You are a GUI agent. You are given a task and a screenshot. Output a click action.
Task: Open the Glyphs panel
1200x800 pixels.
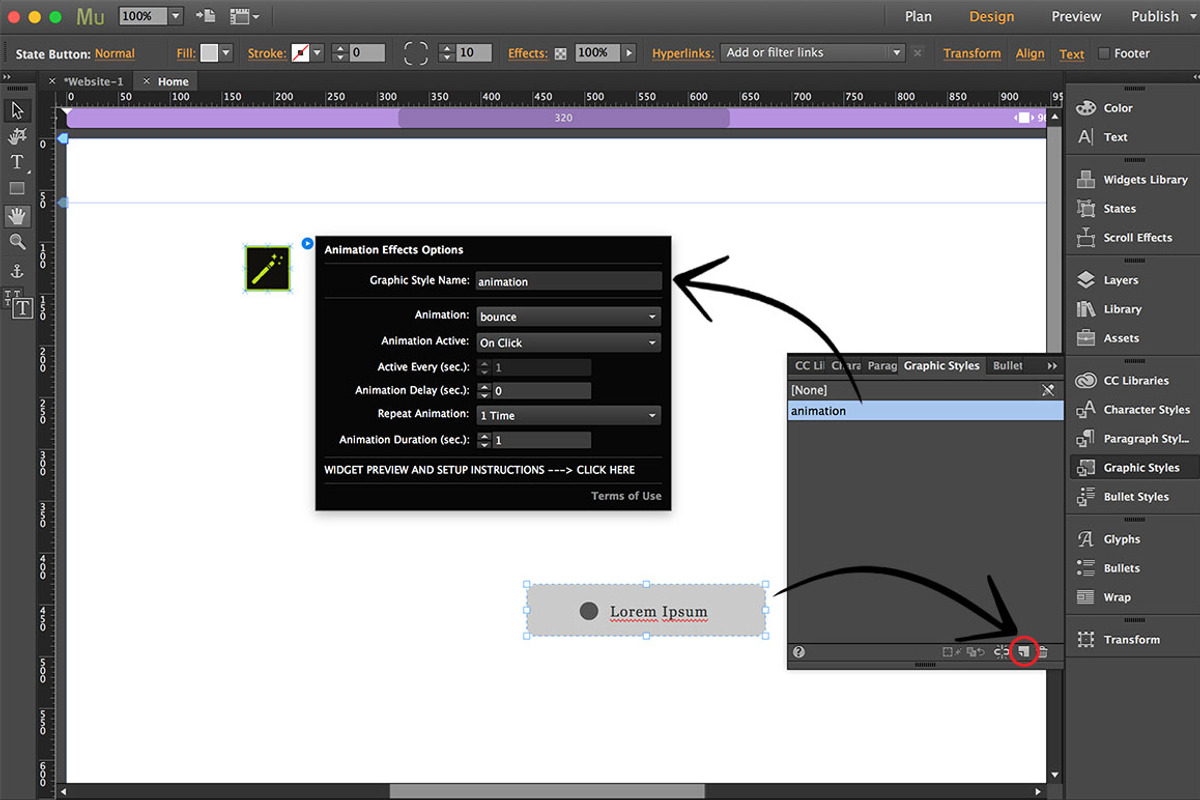(1108, 540)
